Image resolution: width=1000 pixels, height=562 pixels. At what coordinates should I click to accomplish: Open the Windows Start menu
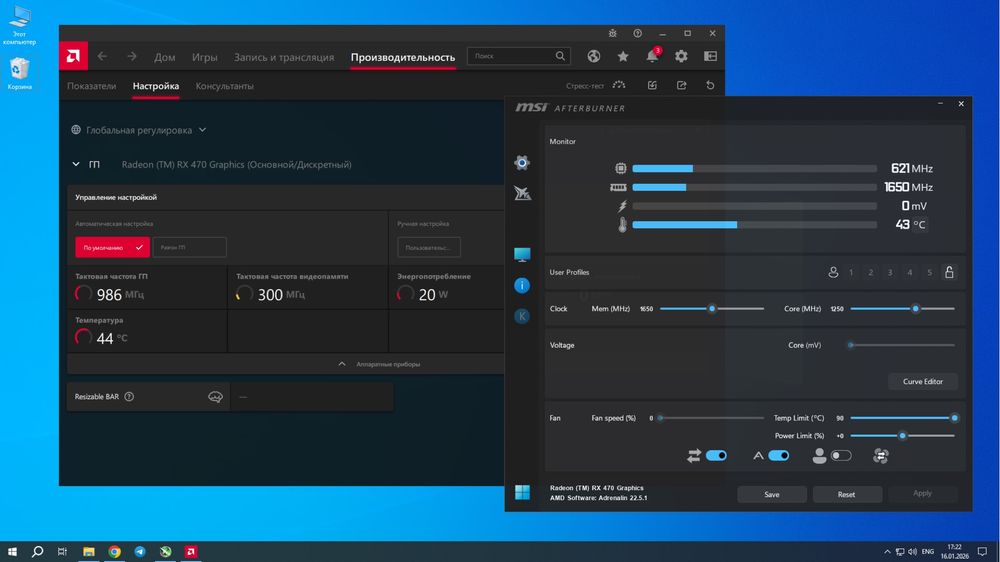tap(11, 551)
